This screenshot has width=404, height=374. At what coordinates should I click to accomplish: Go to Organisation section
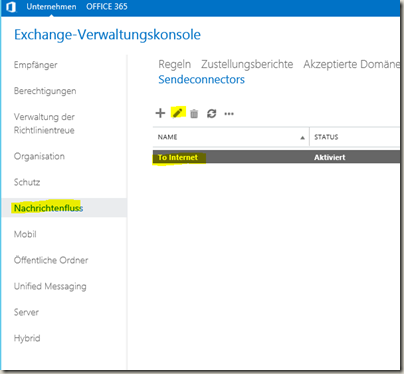[39, 156]
